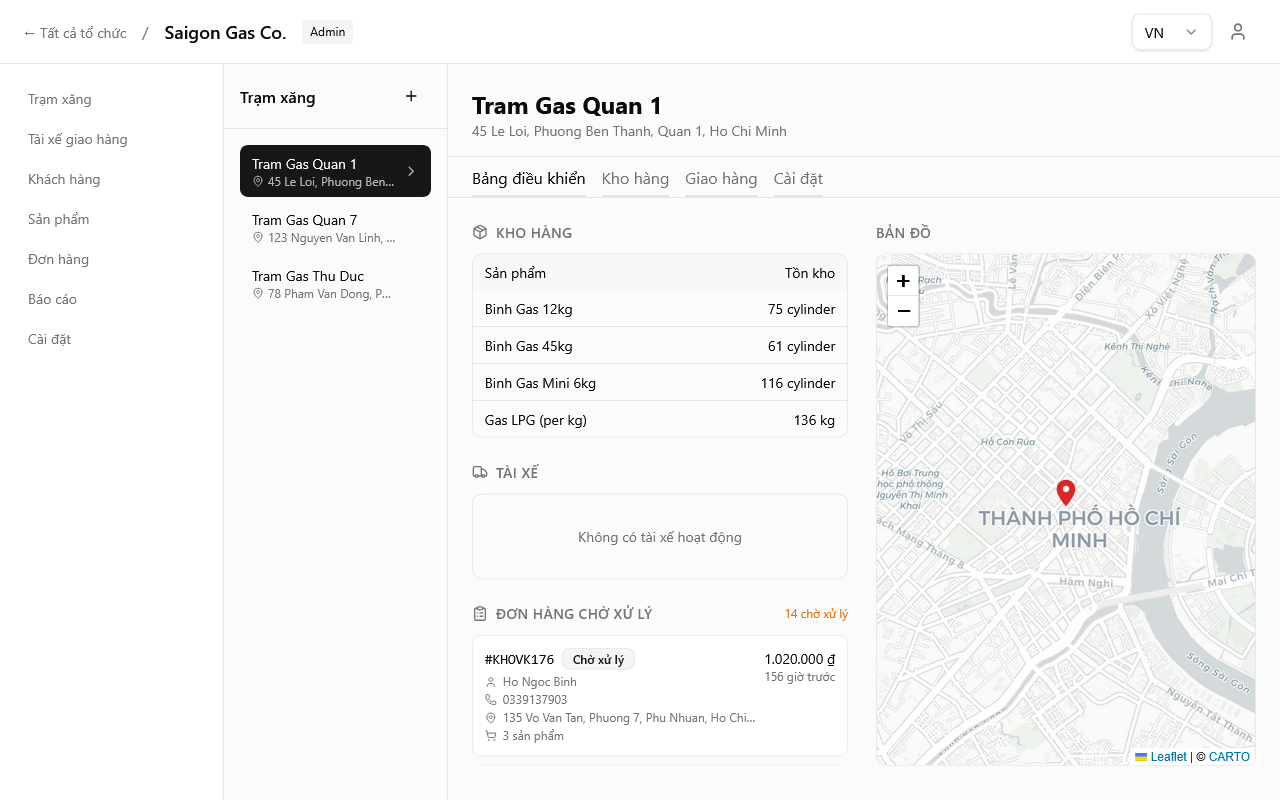Open the Leaflet attribution link
This screenshot has width=1280, height=800.
point(1168,757)
